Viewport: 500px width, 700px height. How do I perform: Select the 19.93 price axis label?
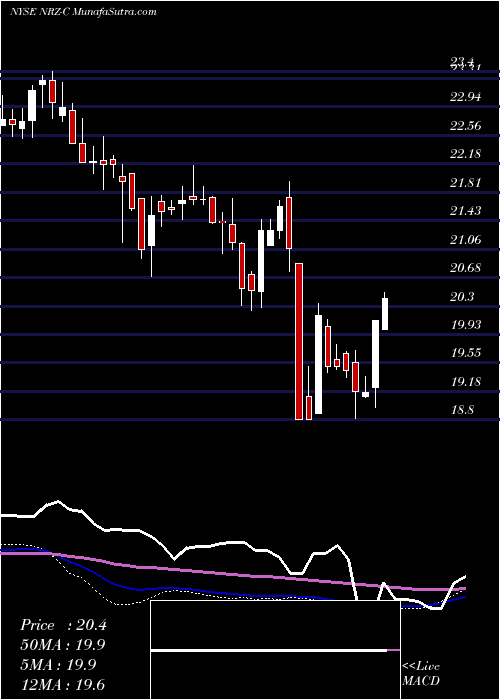tap(466, 325)
